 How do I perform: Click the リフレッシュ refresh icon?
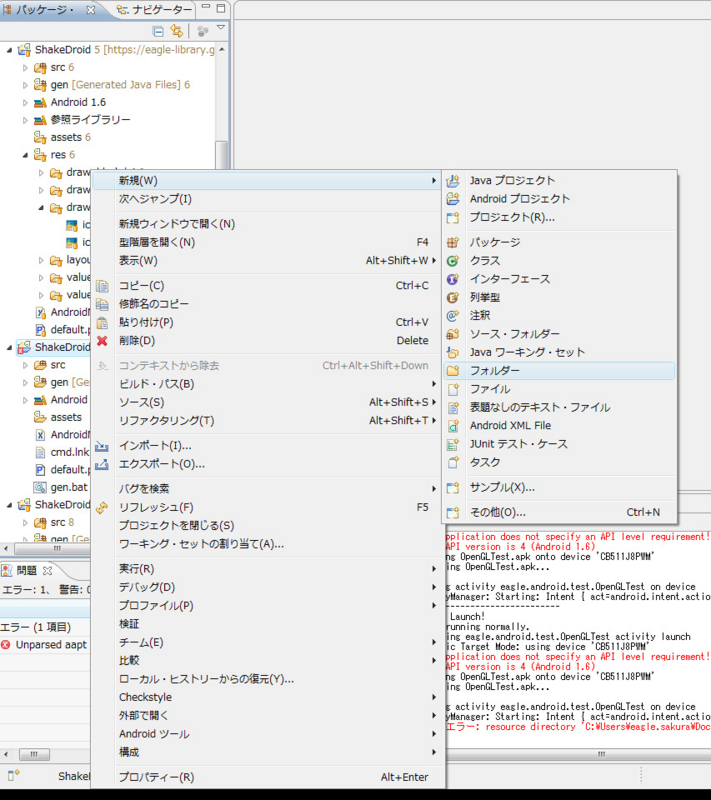pos(102,508)
